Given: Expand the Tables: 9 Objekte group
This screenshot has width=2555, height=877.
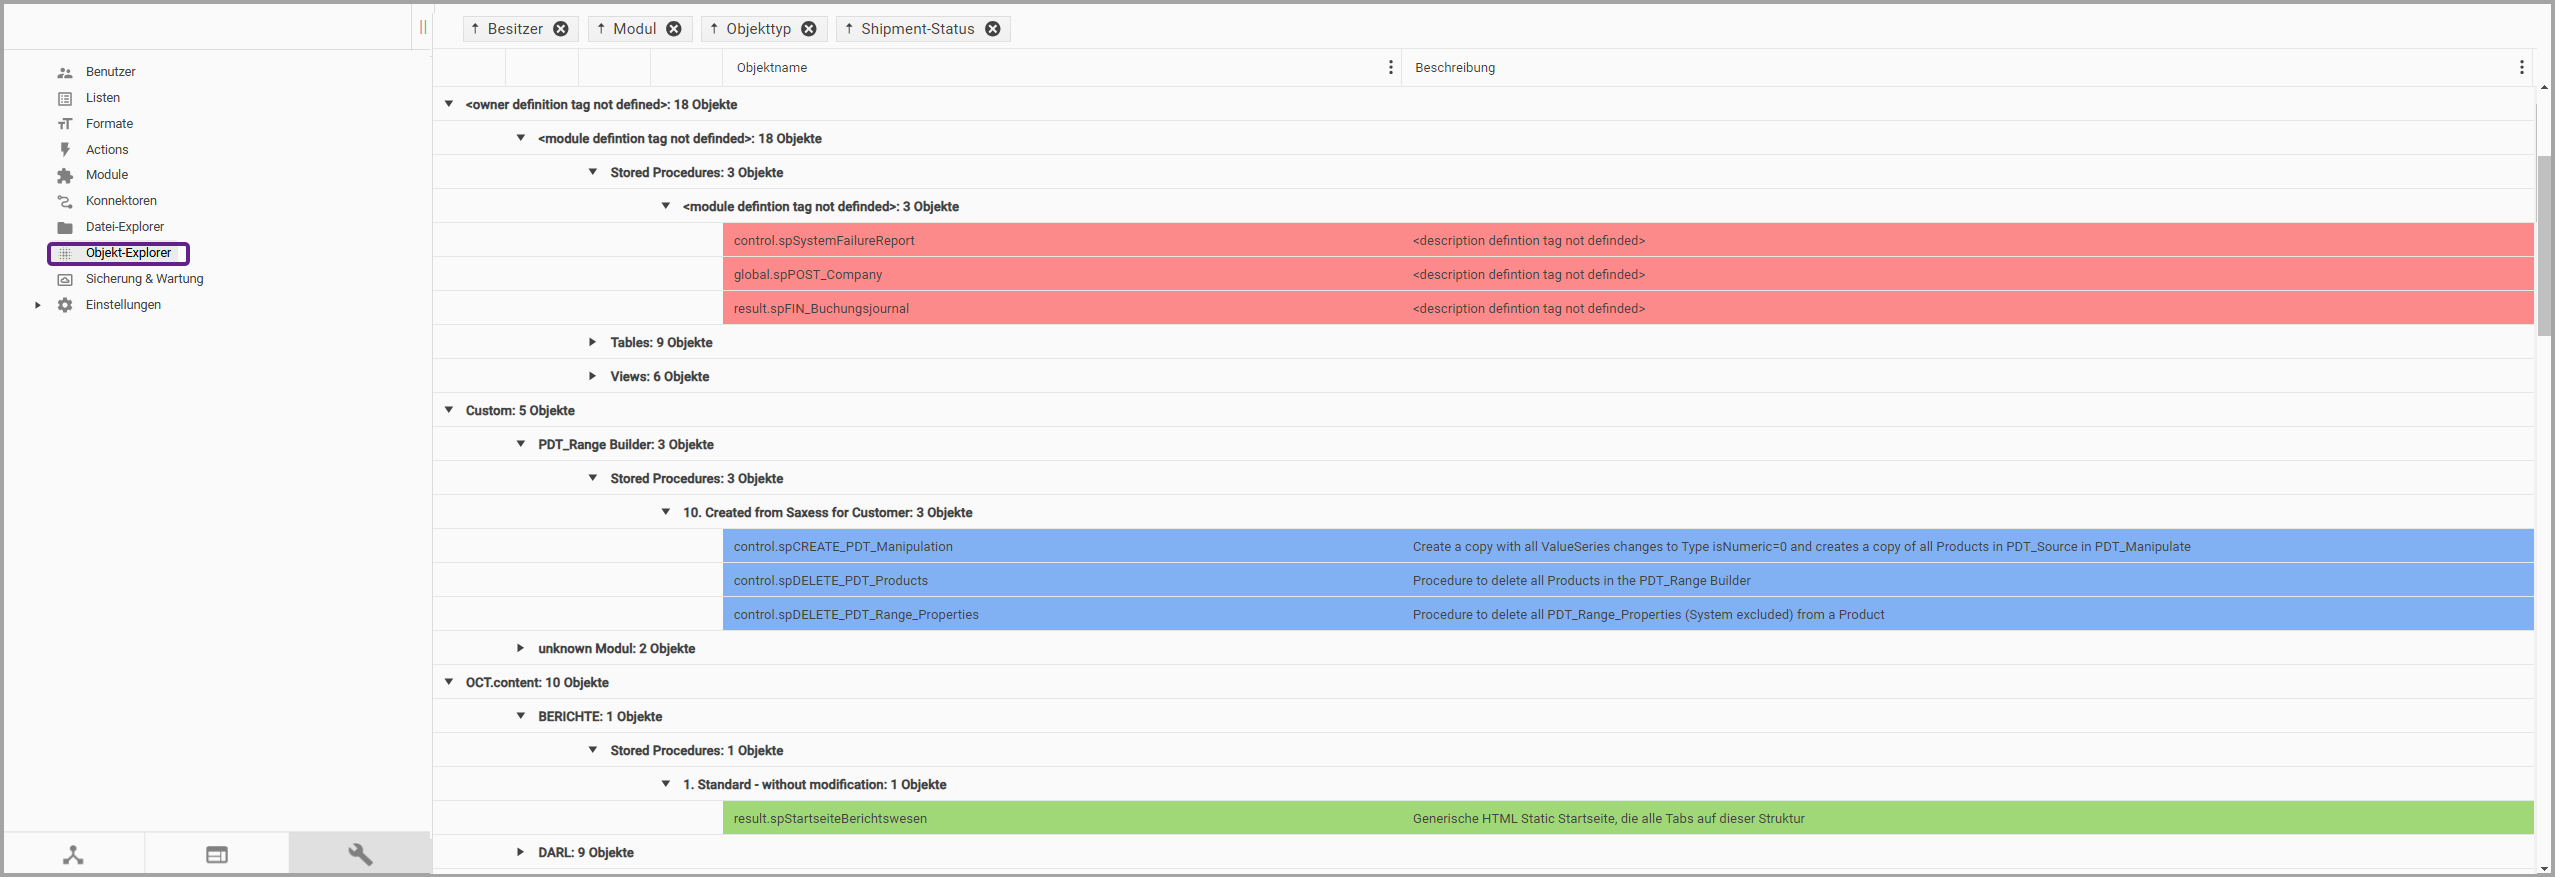Looking at the screenshot, I should point(593,342).
